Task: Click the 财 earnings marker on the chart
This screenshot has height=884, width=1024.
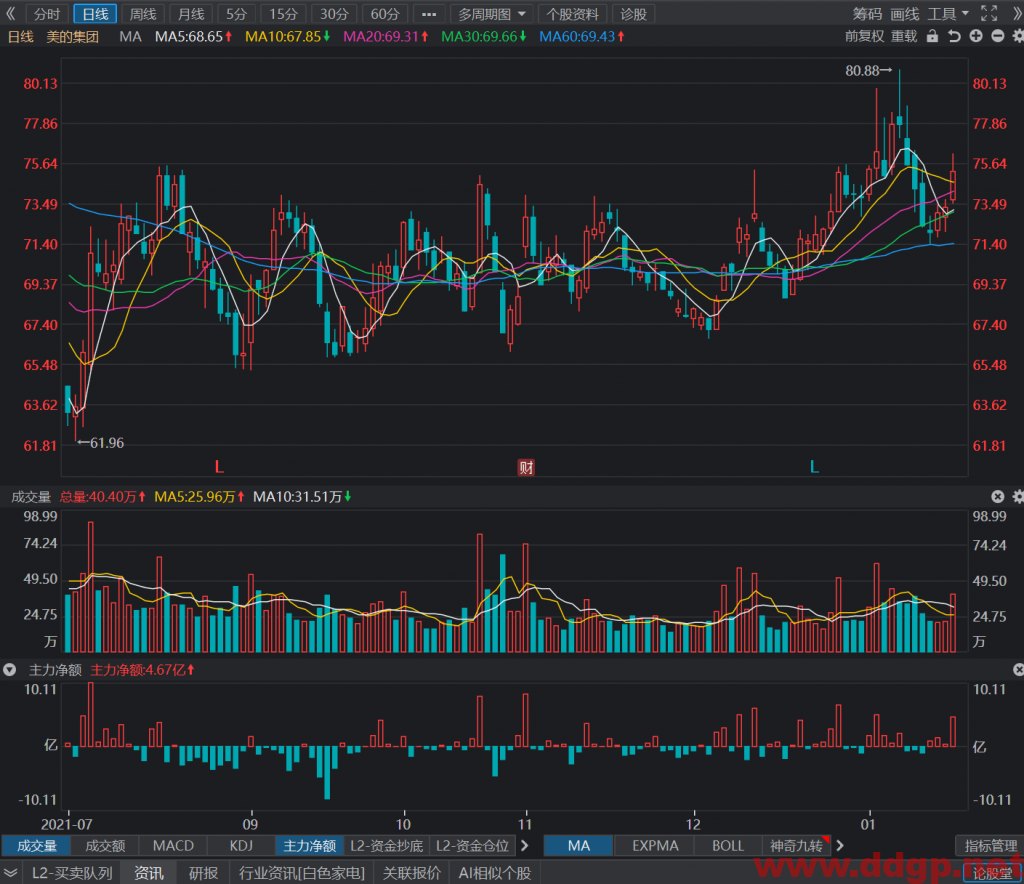Action: 526,467
